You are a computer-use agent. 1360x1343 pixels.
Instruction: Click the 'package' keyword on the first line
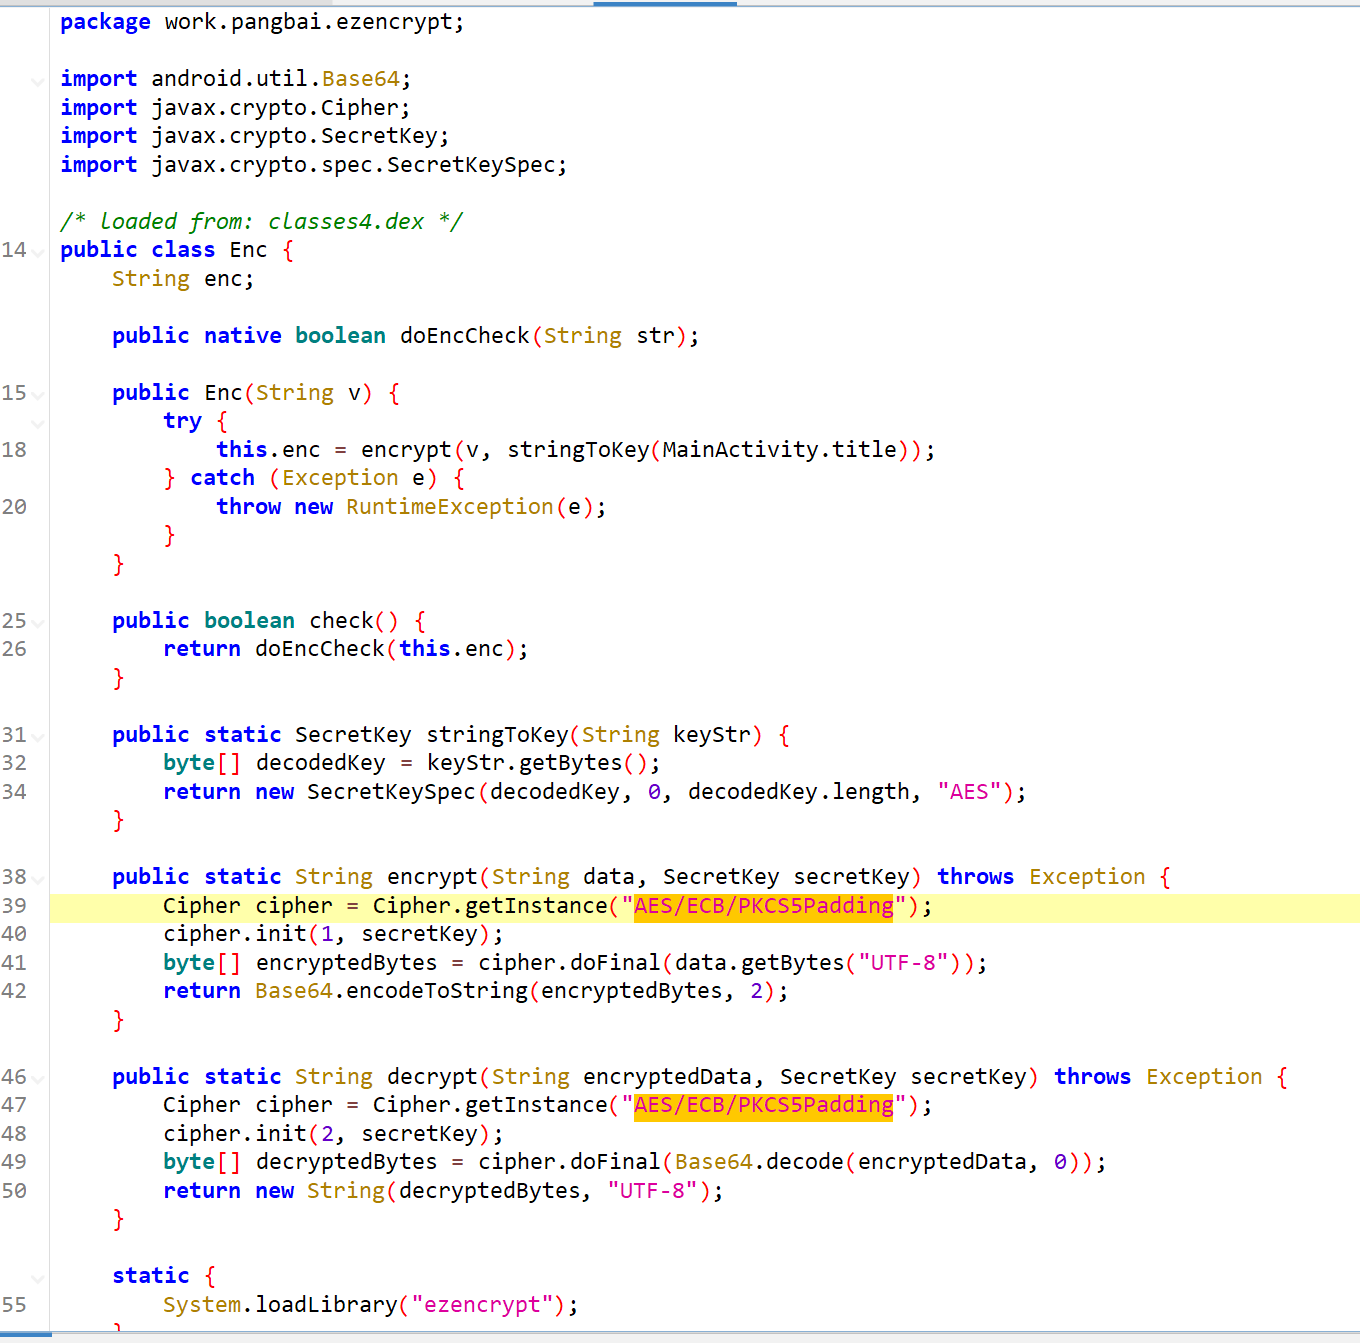105,22
